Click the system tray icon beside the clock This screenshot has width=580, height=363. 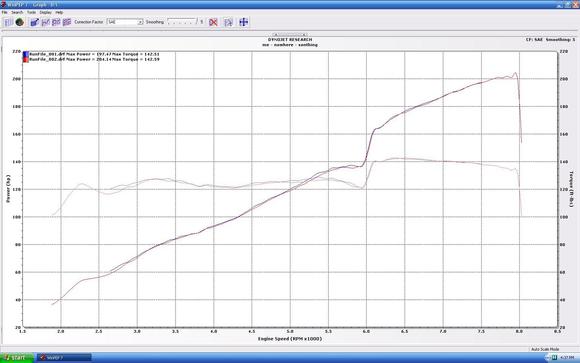pos(554,358)
